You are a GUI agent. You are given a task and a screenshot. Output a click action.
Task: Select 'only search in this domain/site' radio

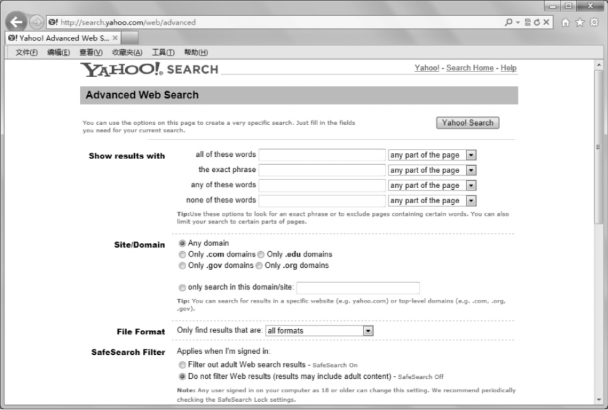tap(182, 287)
